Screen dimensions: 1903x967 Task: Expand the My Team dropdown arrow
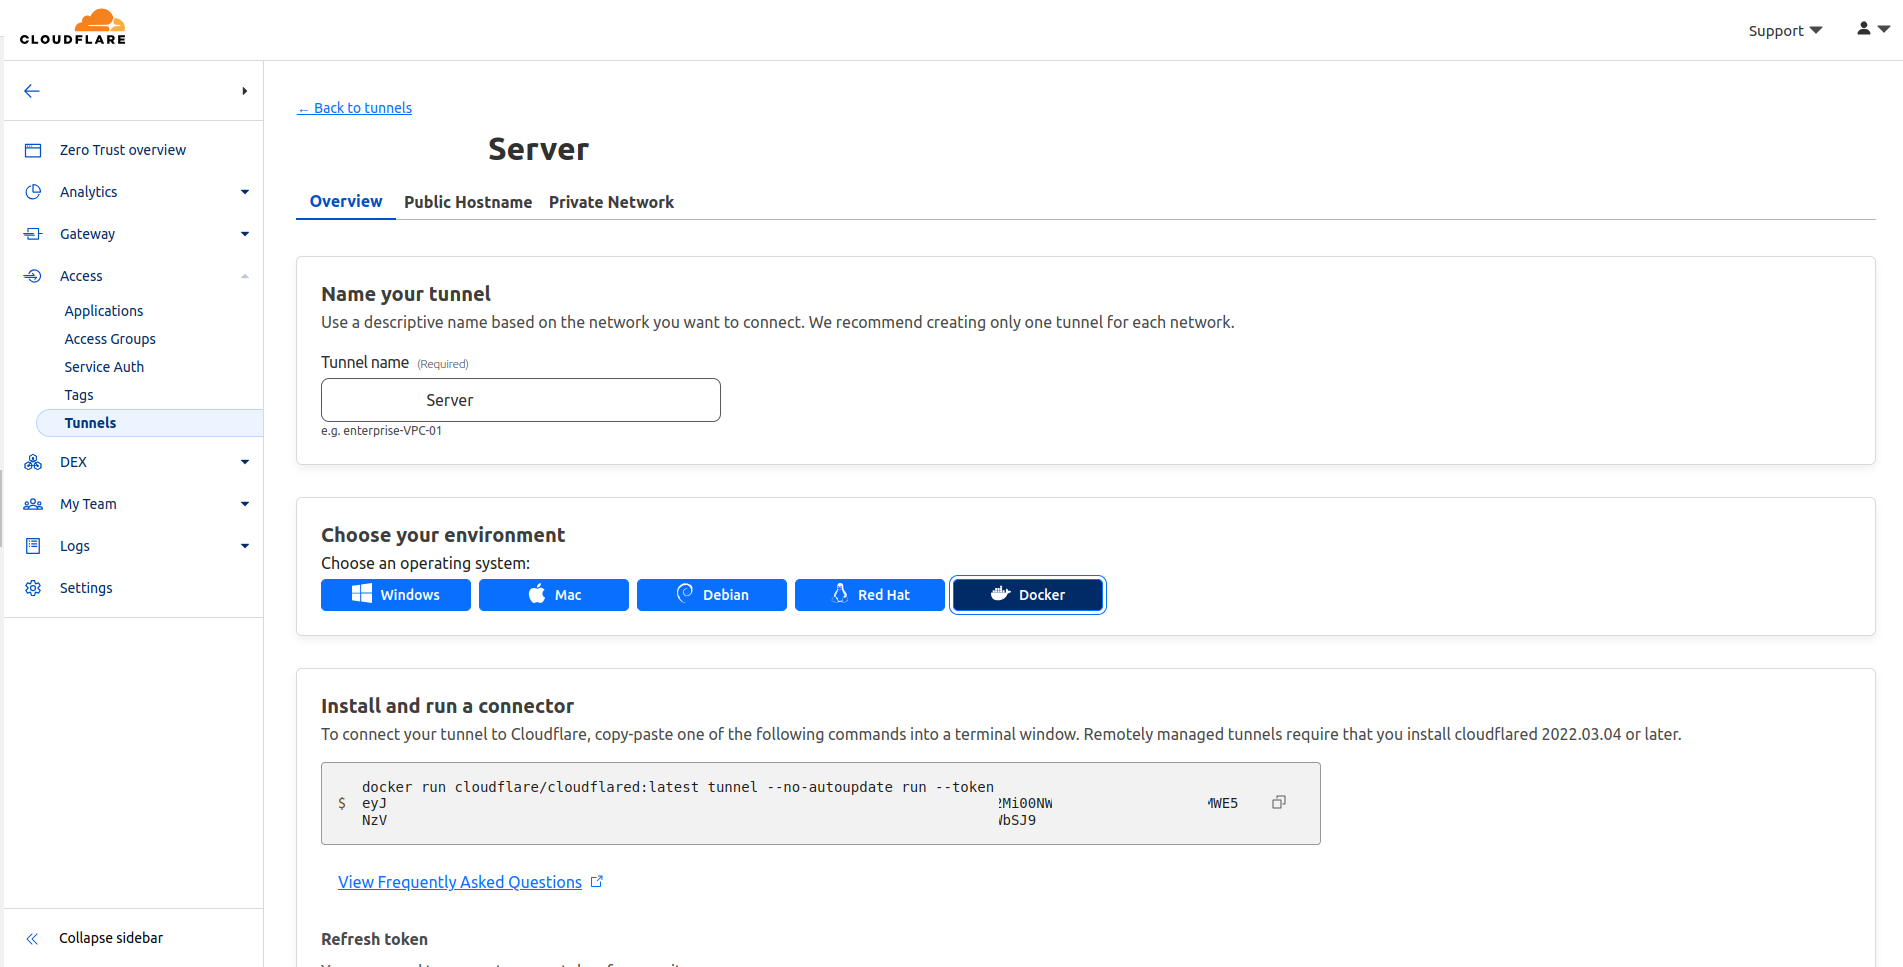click(x=245, y=504)
